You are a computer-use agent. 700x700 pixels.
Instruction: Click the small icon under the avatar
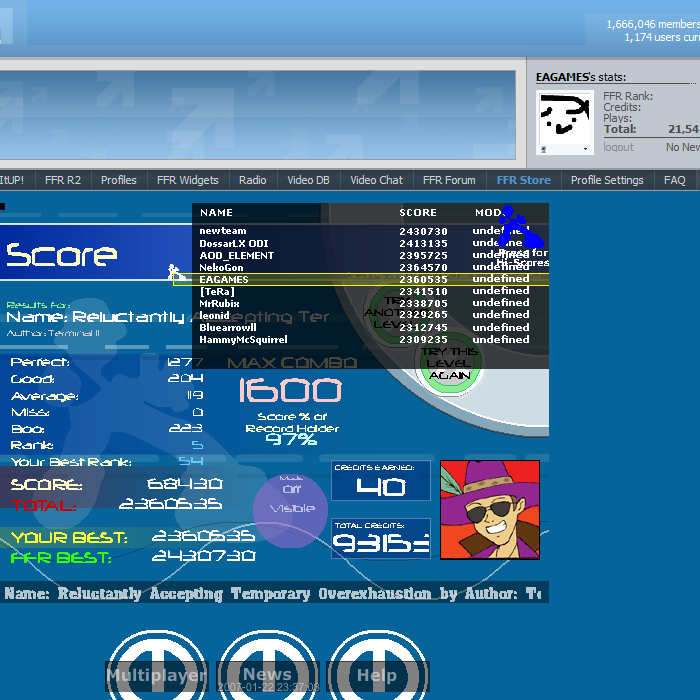coord(543,149)
